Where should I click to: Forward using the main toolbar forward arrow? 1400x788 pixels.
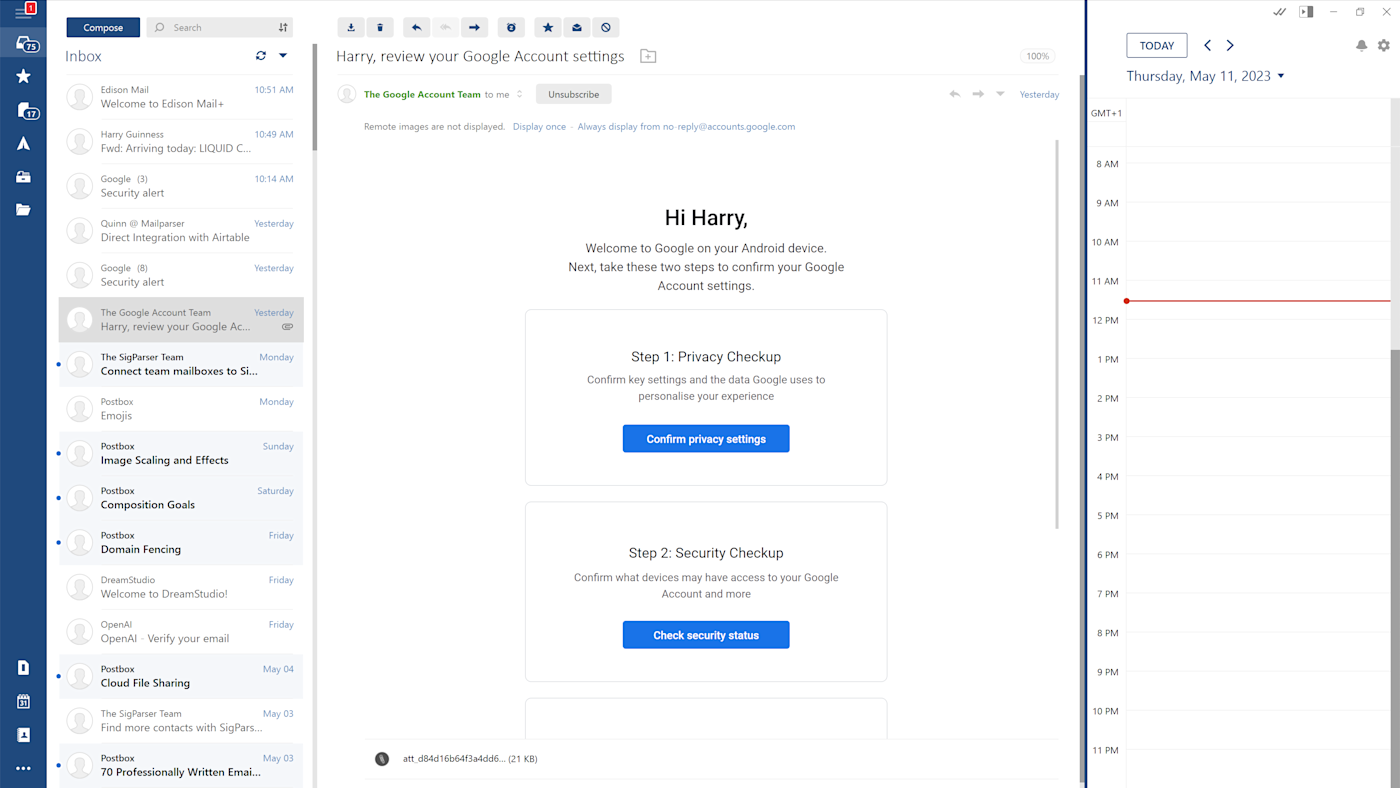point(475,28)
